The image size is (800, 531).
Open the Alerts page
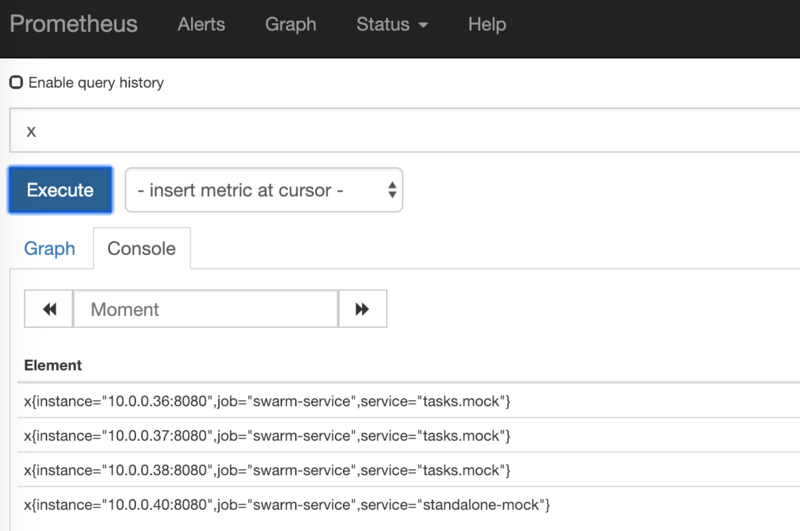tap(201, 24)
